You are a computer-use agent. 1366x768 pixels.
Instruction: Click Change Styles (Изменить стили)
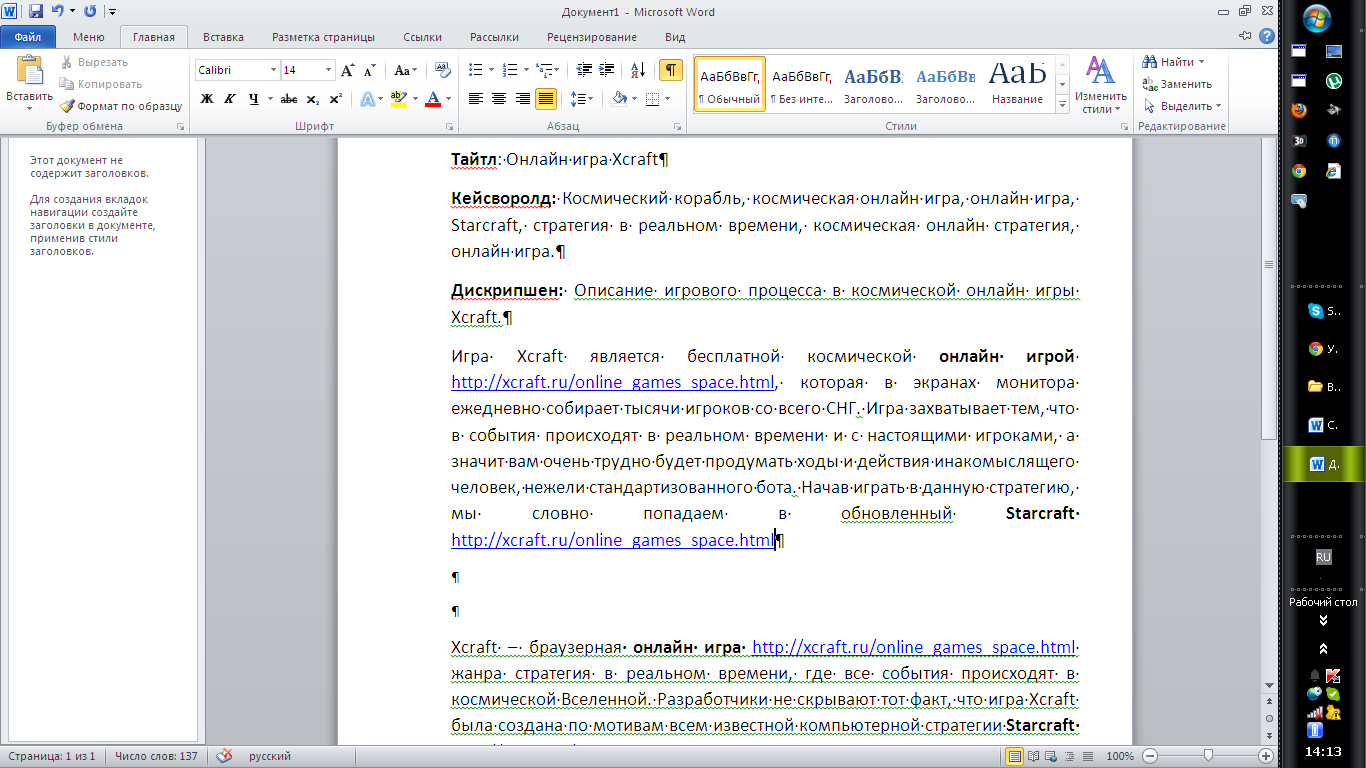[1100, 85]
